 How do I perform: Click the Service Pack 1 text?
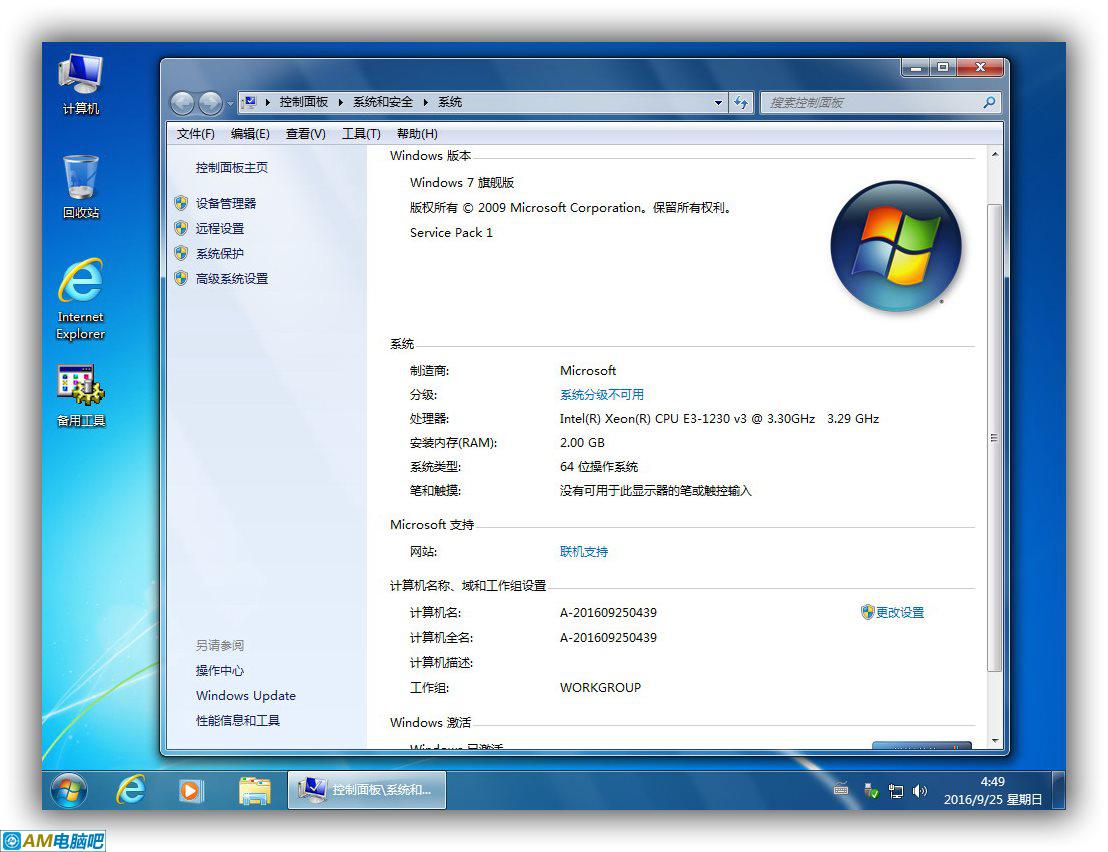pyautogui.click(x=451, y=232)
